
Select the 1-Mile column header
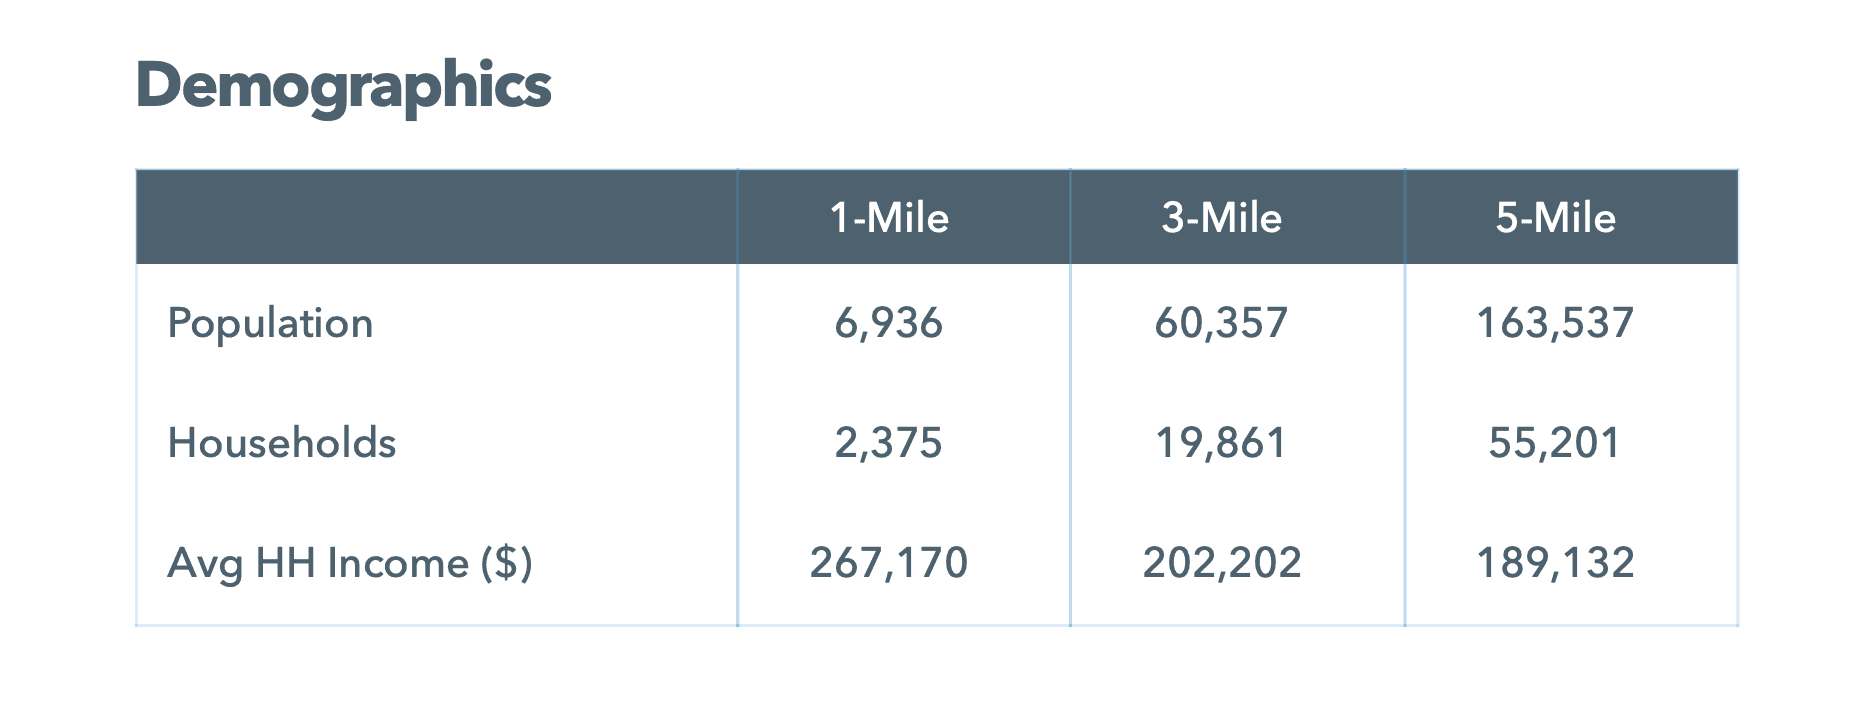889,218
